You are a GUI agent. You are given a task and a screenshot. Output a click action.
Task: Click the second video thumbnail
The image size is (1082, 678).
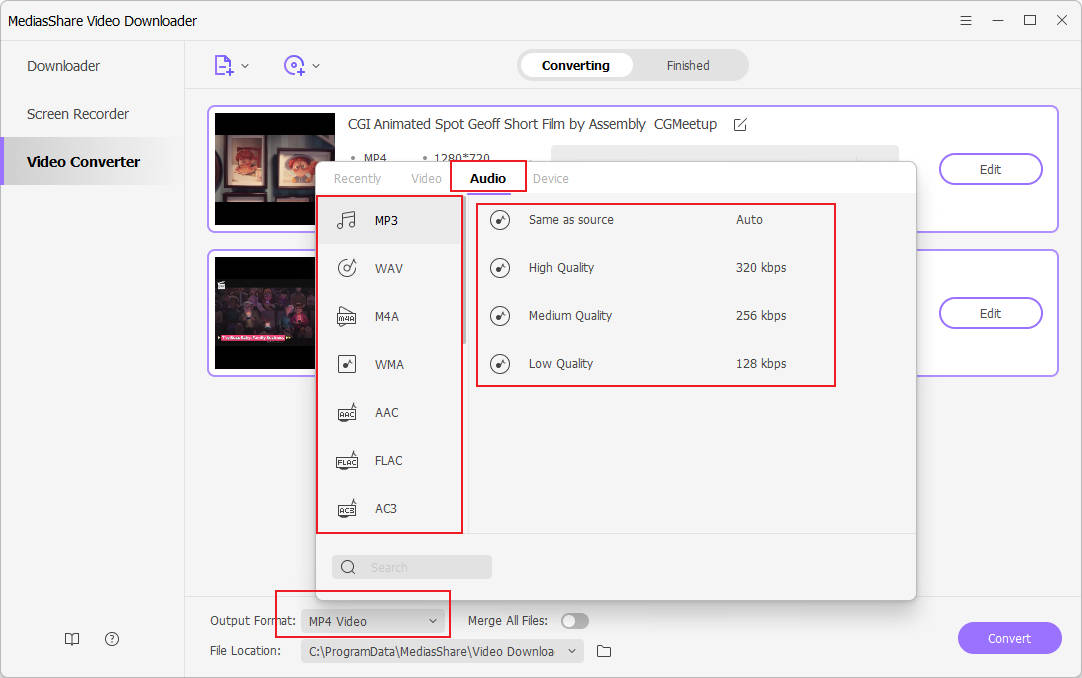(x=266, y=313)
